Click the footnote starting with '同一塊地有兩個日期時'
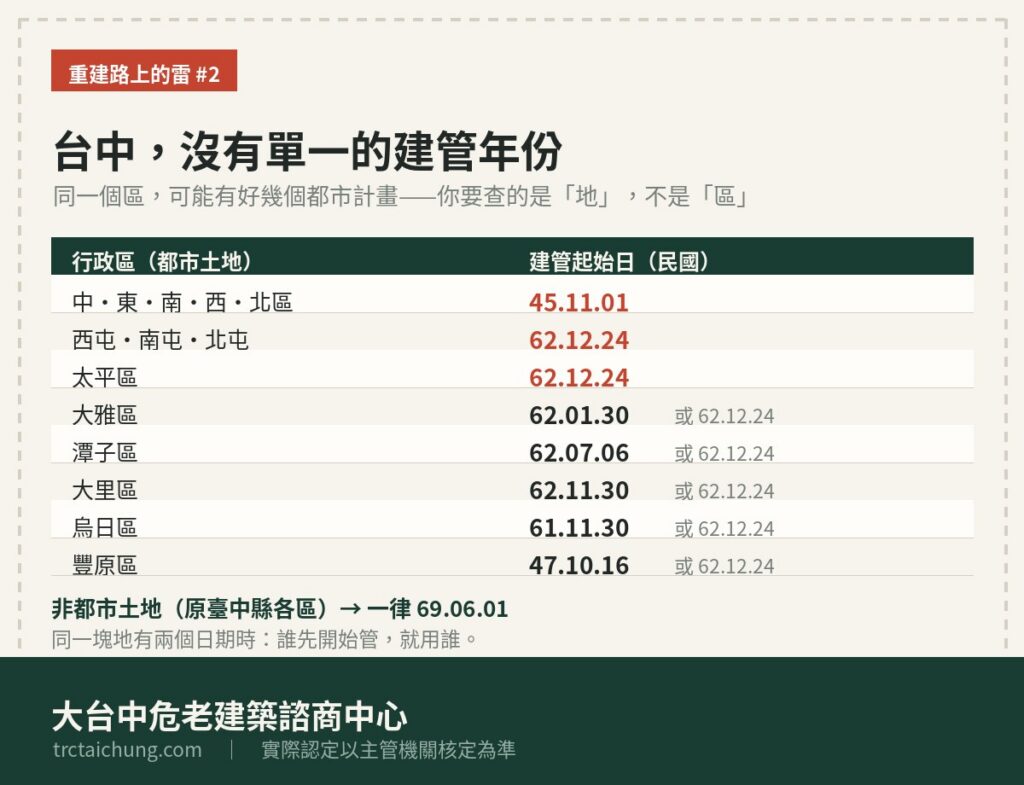The height and width of the screenshot is (785, 1024). (264, 639)
